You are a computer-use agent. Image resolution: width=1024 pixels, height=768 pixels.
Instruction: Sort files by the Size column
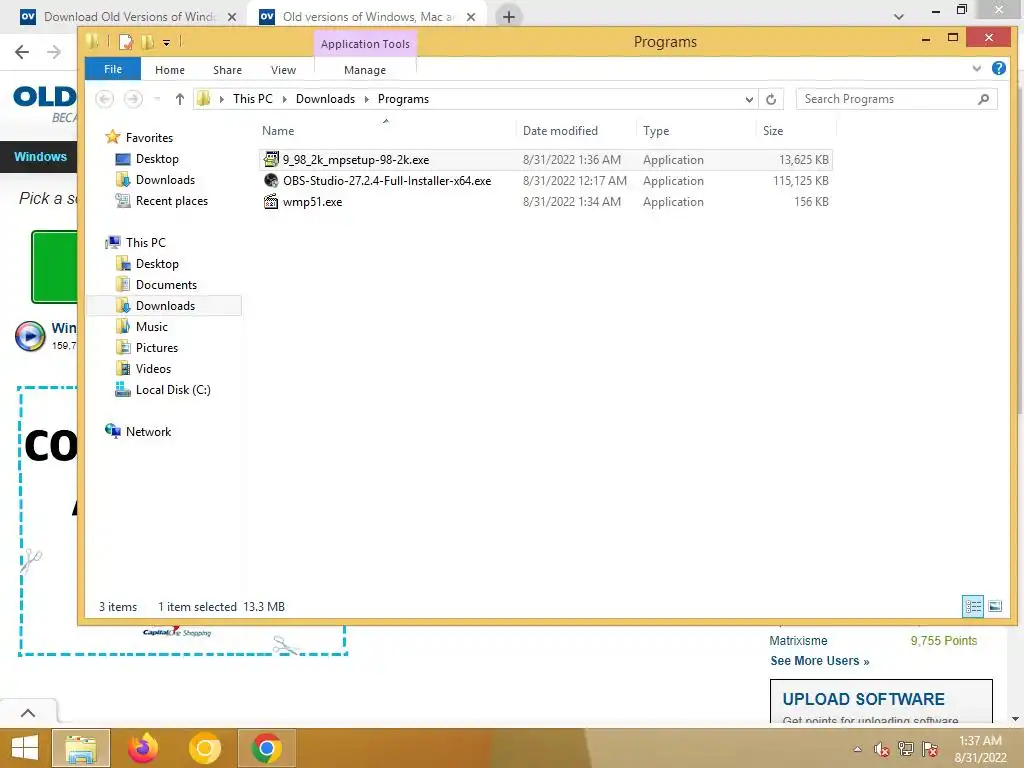click(773, 131)
